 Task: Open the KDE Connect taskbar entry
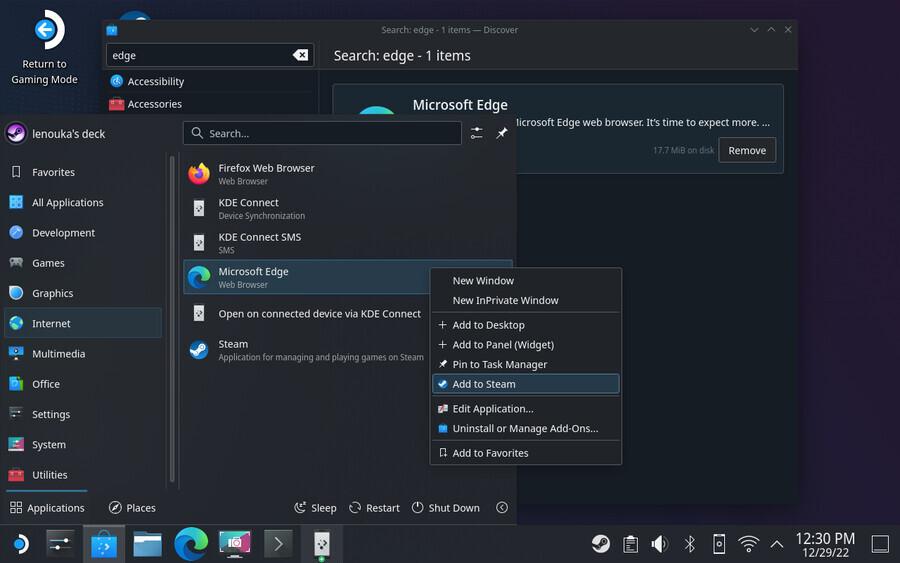322,543
